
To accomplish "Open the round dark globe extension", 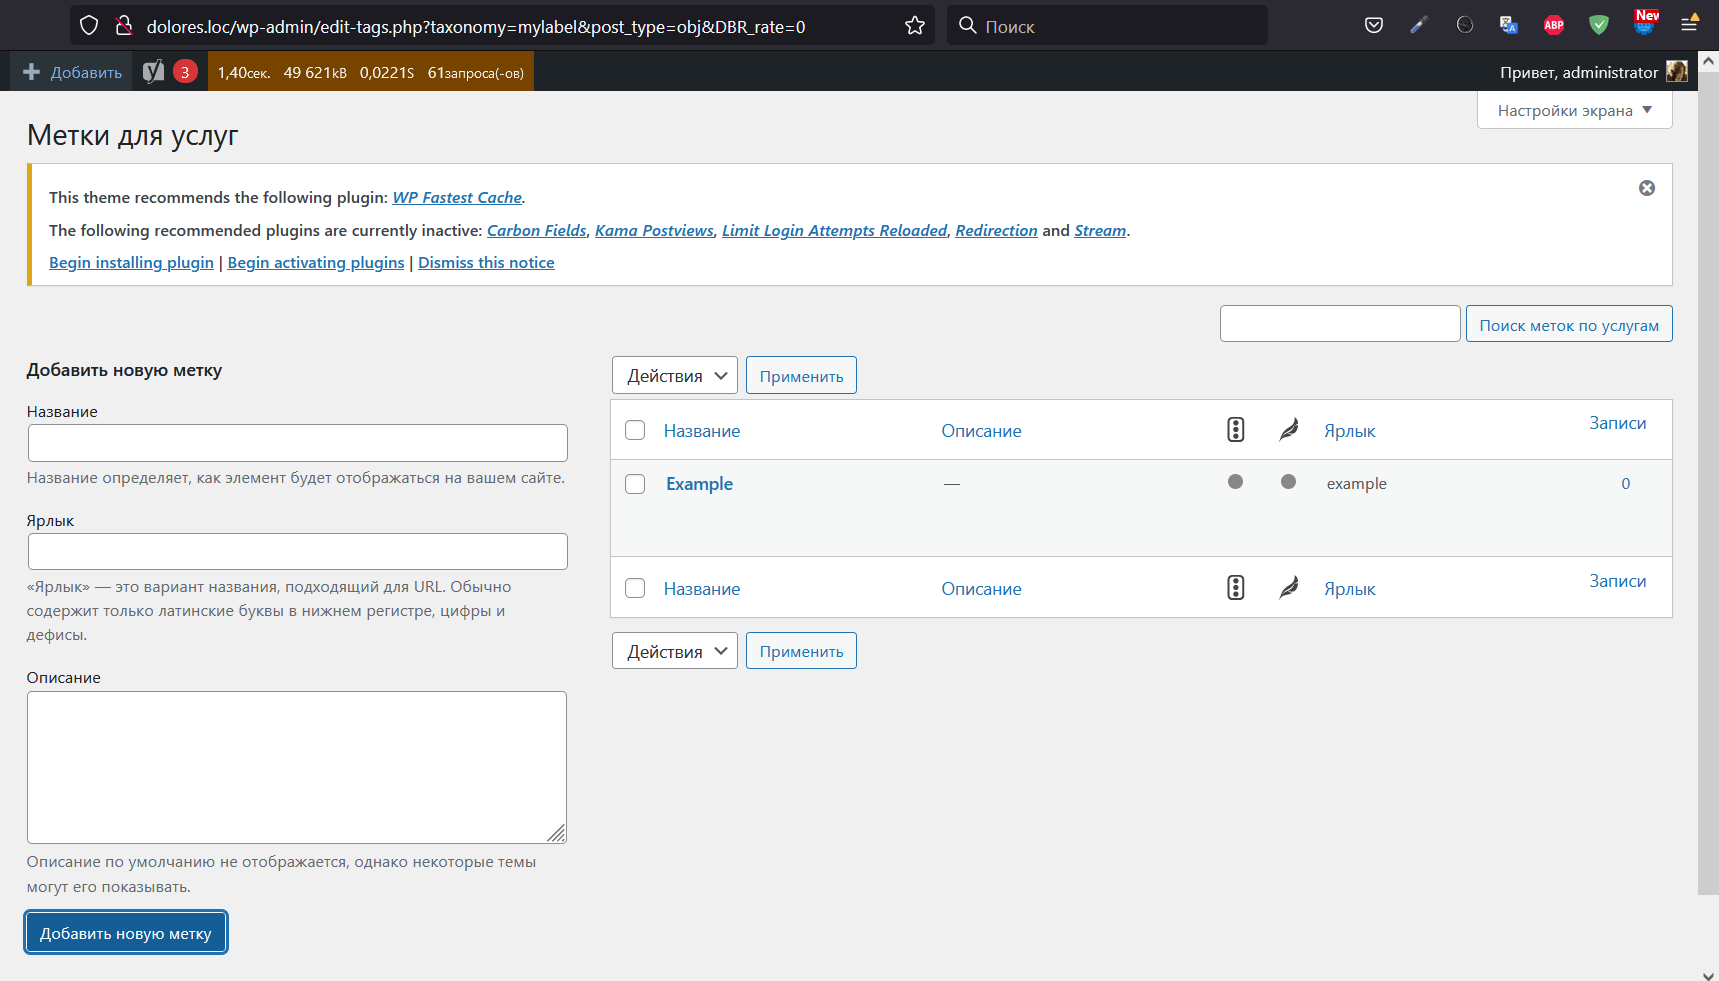I will coord(1465,25).
